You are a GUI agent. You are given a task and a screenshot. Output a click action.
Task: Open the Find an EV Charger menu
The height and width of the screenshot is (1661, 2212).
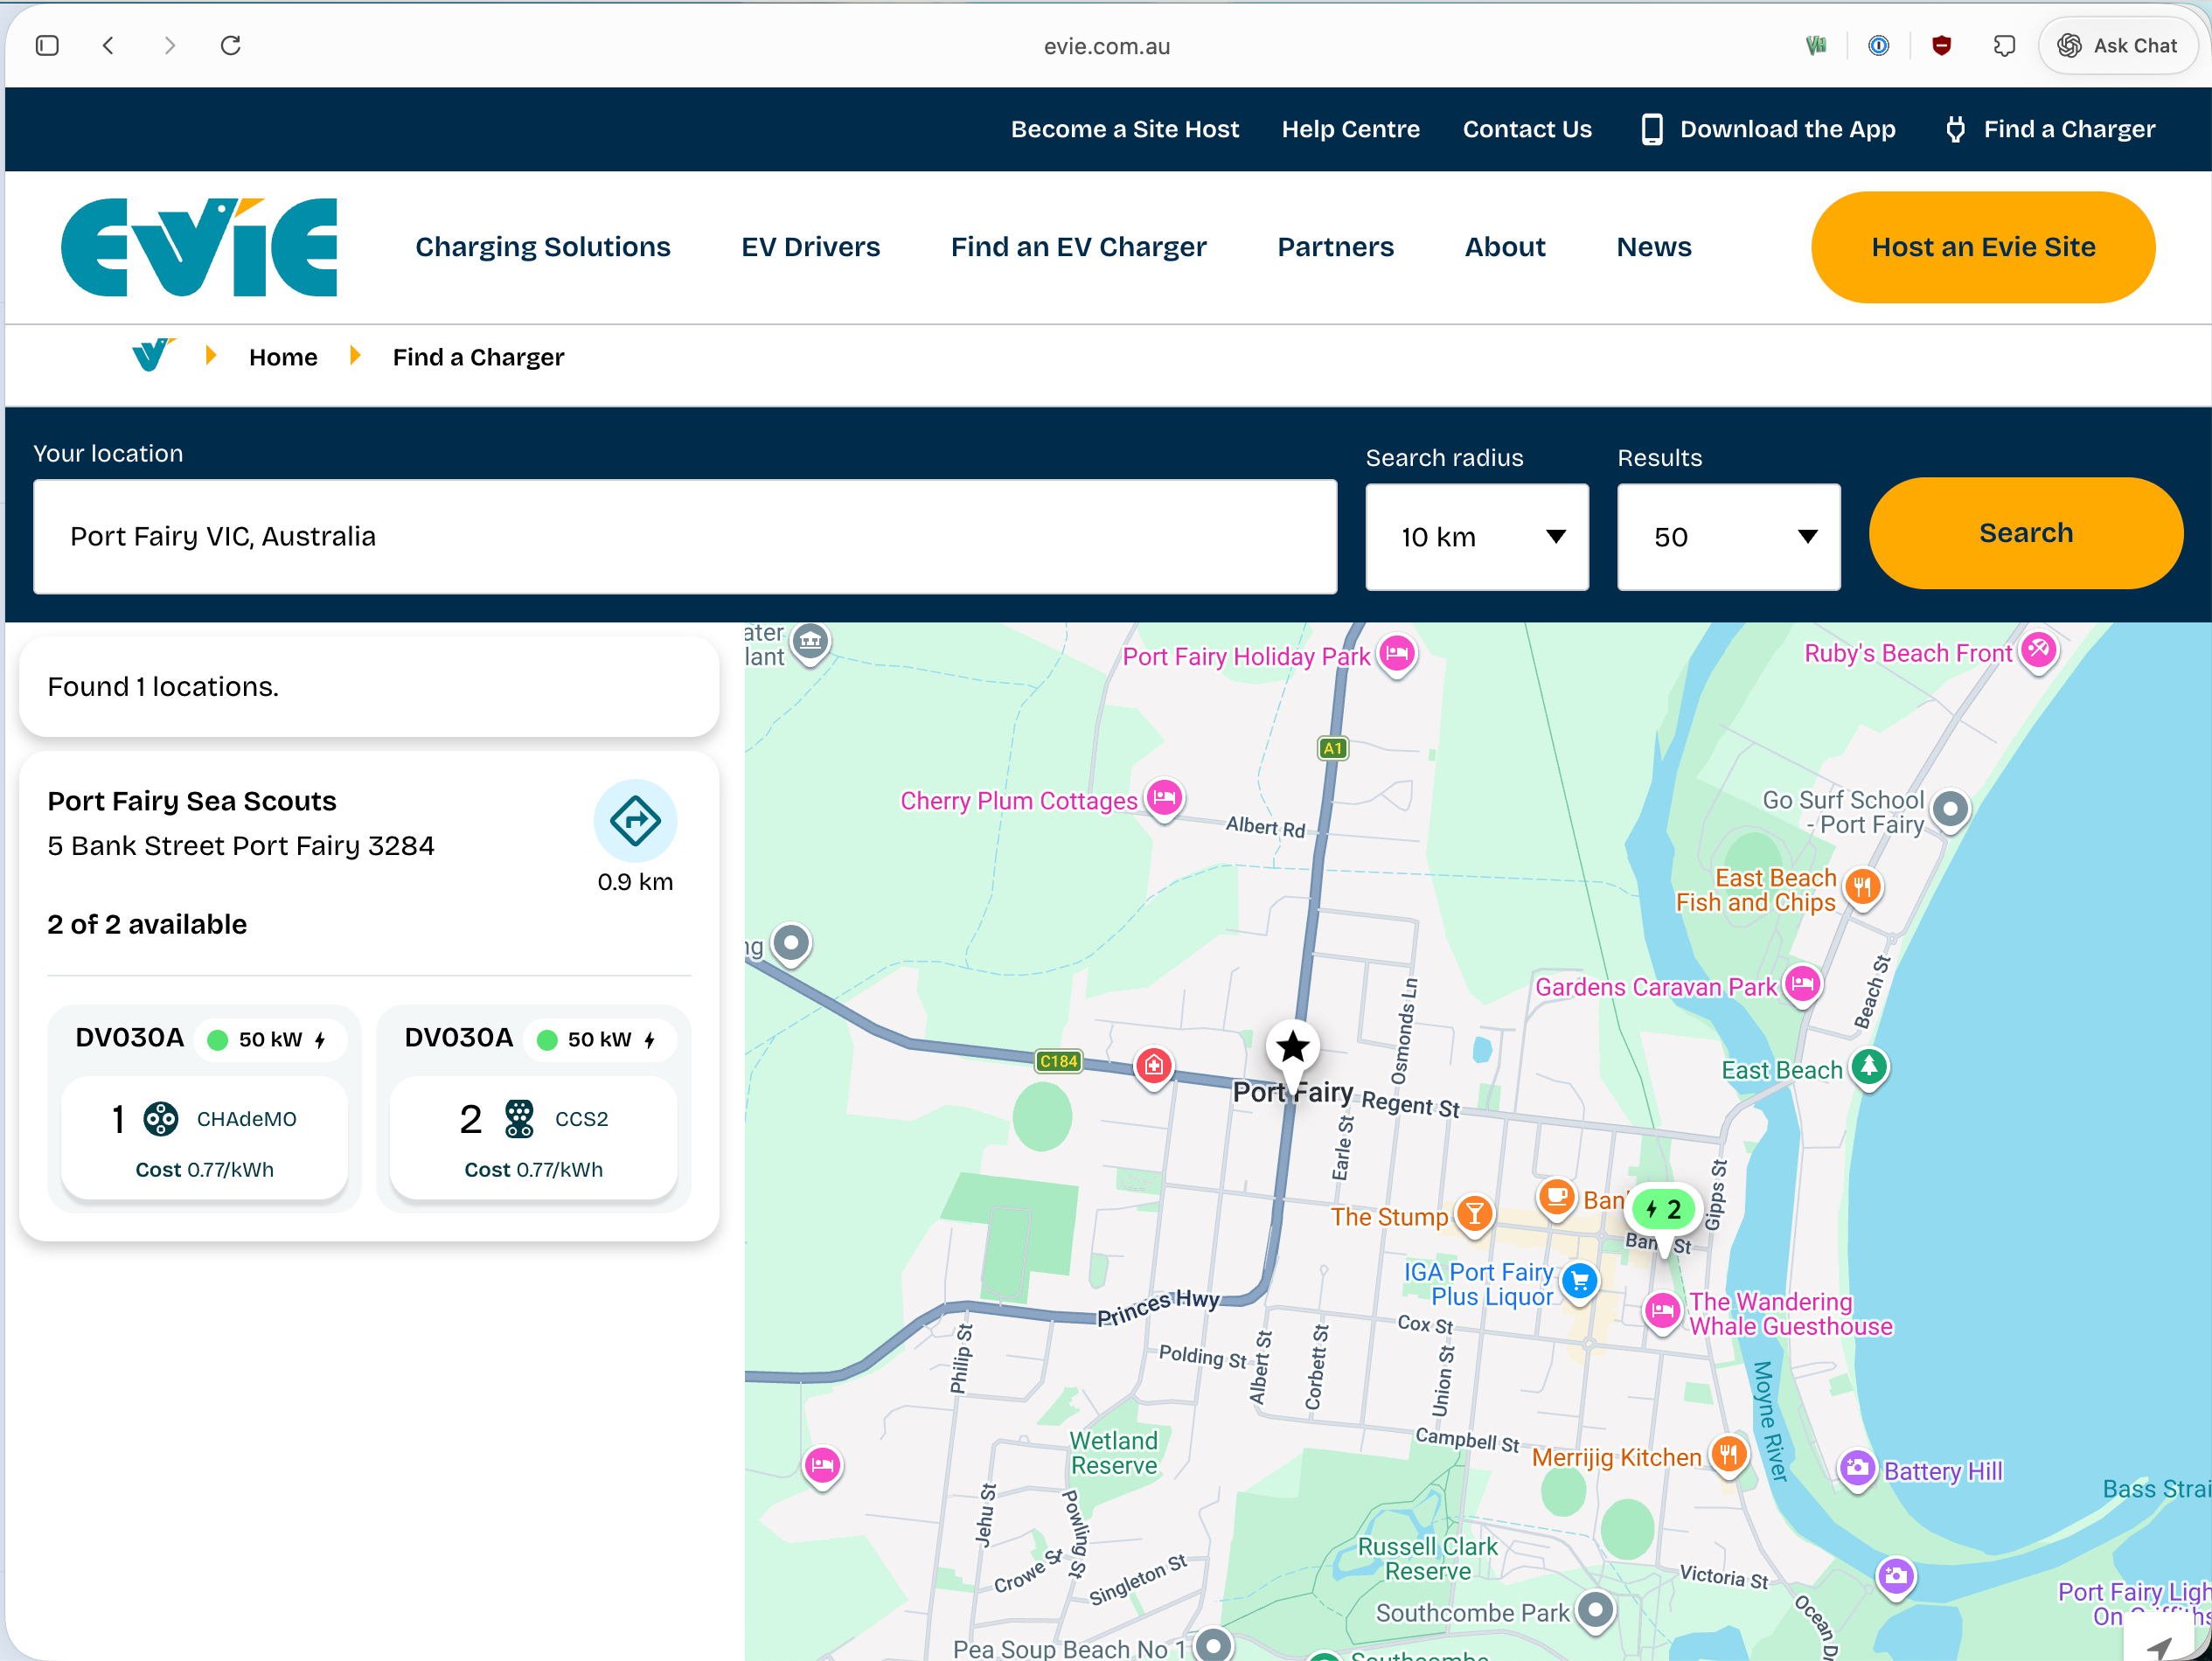[1079, 247]
